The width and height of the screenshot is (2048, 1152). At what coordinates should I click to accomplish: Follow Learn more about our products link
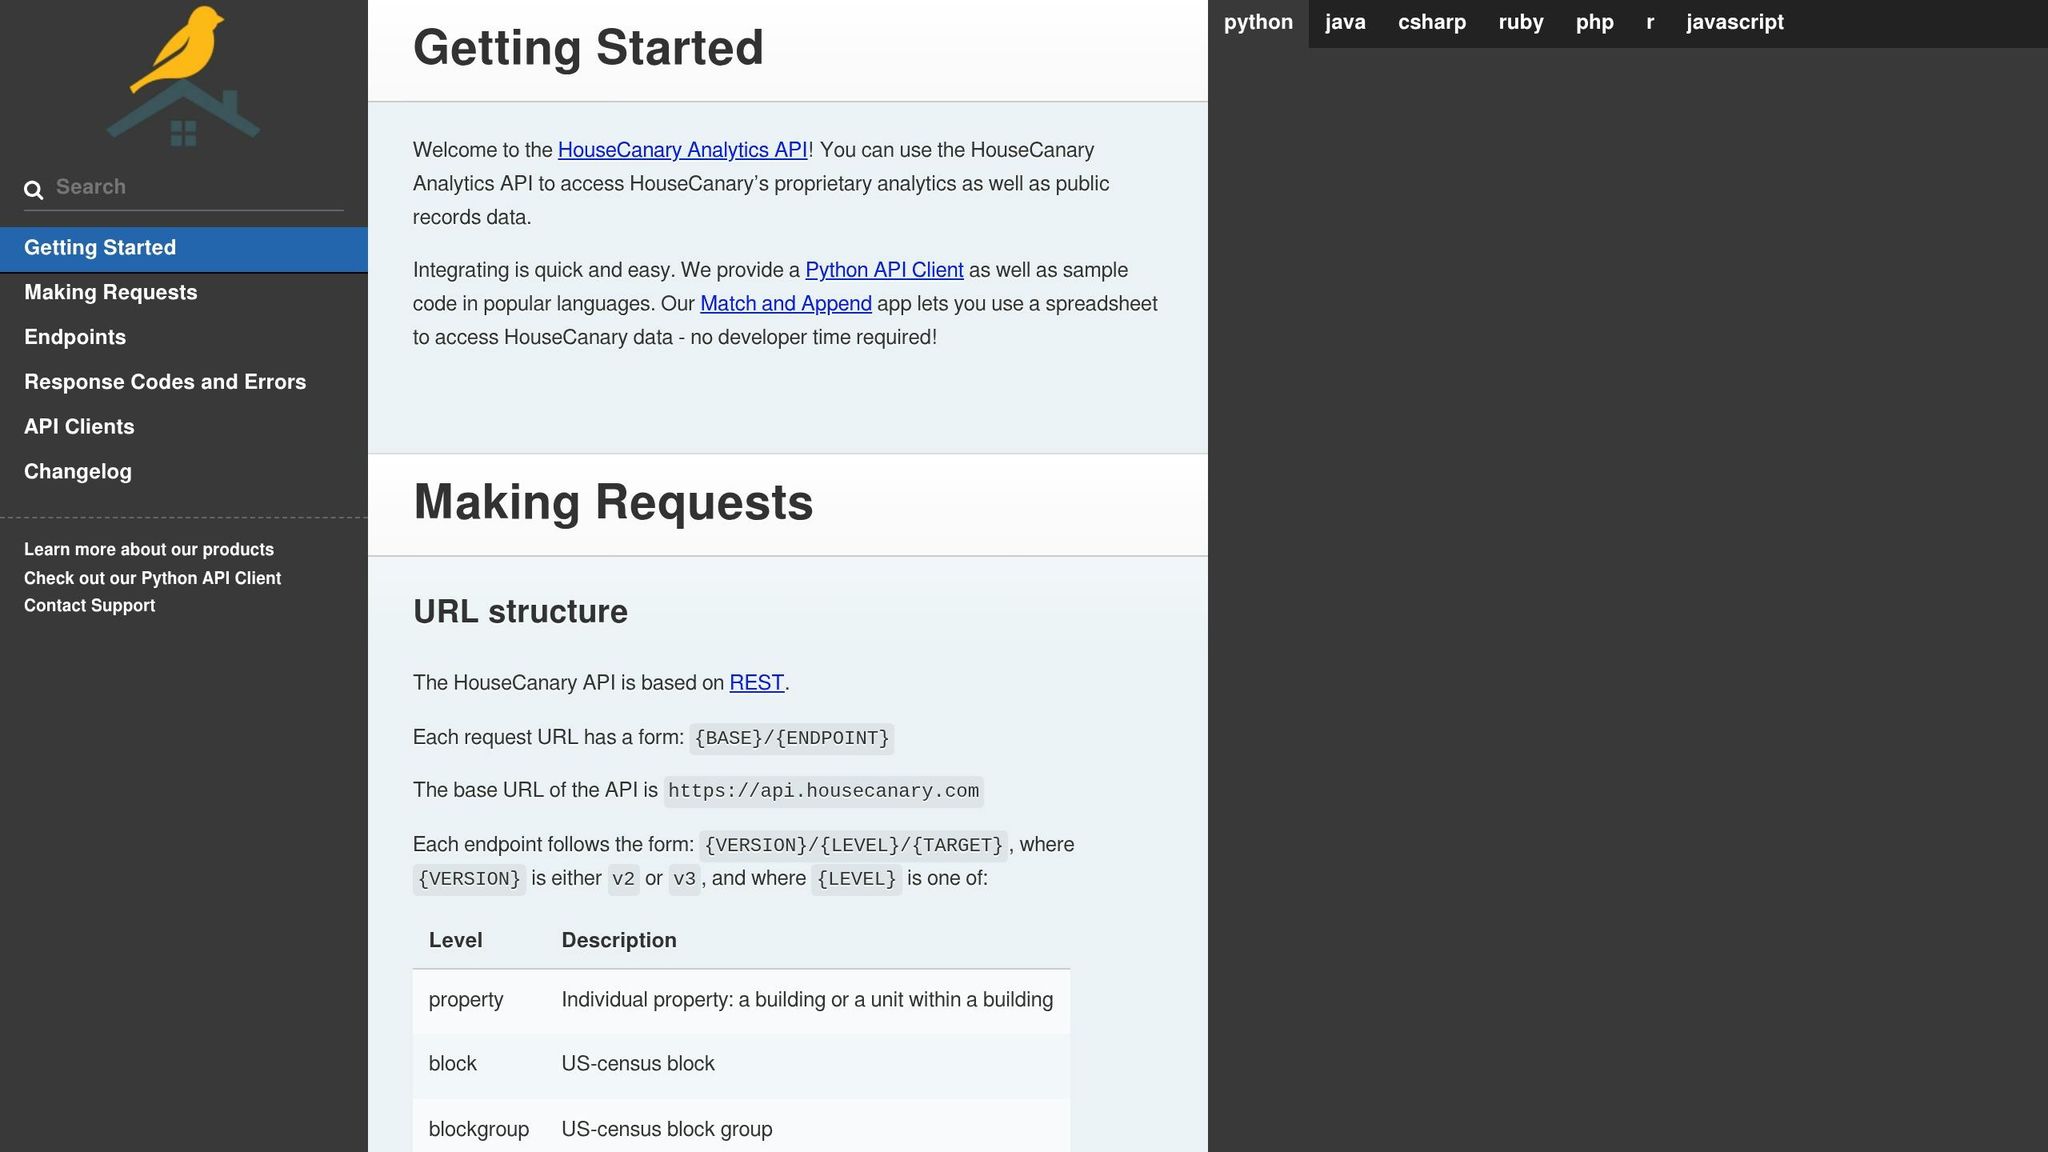click(149, 550)
